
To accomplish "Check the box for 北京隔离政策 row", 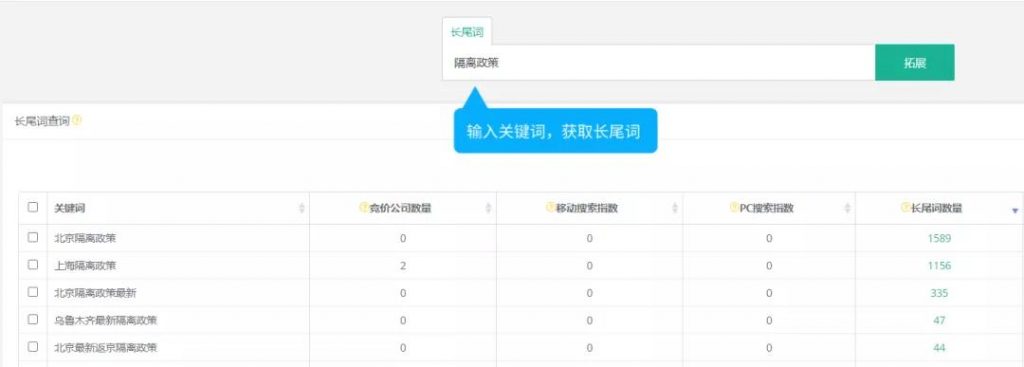I will tap(33, 238).
